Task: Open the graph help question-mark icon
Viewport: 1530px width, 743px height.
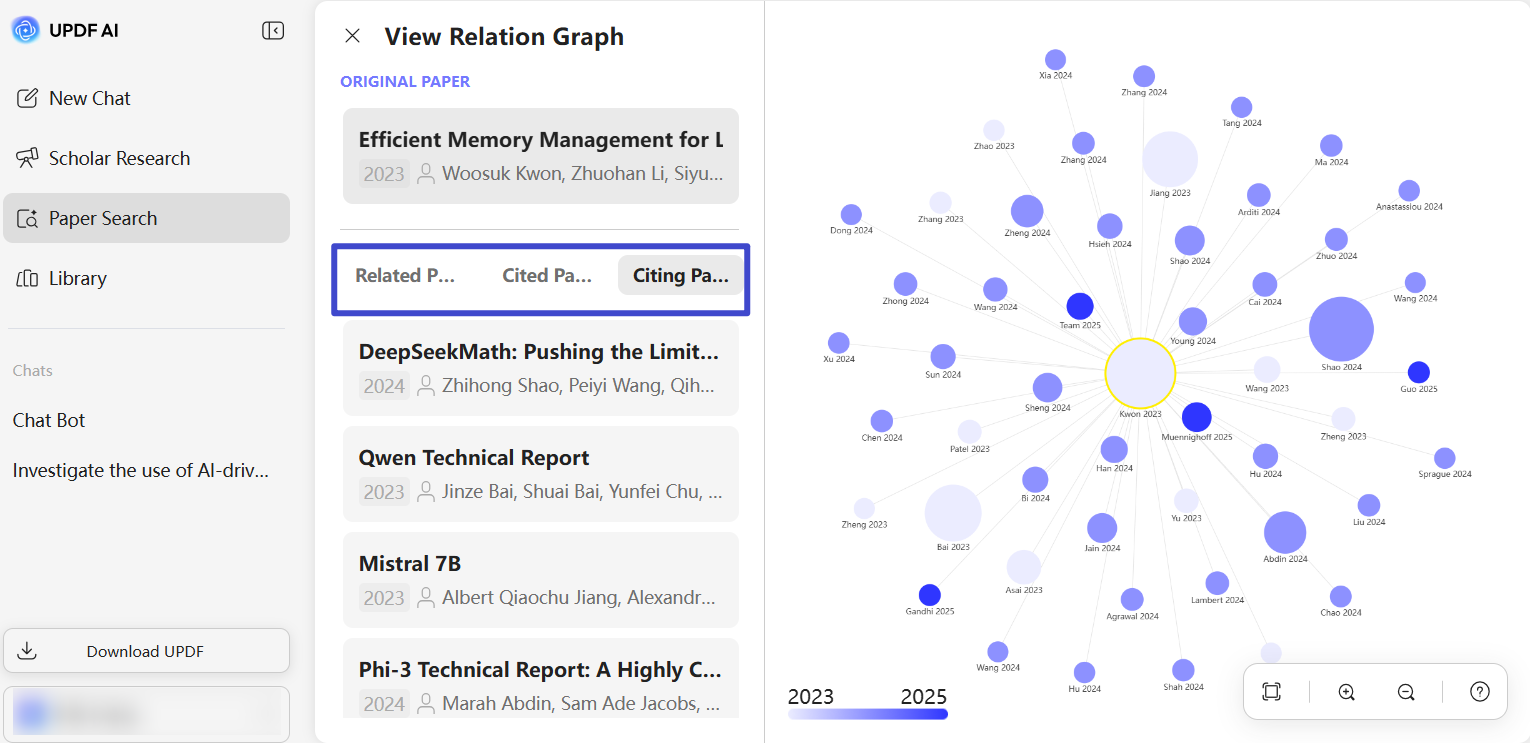Action: [x=1480, y=692]
